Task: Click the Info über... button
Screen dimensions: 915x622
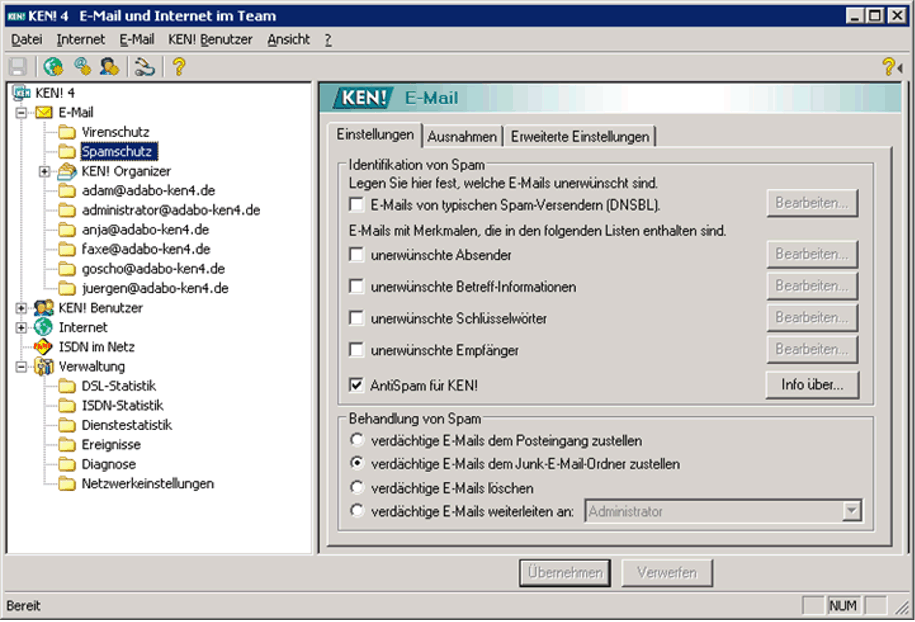Action: coord(812,385)
